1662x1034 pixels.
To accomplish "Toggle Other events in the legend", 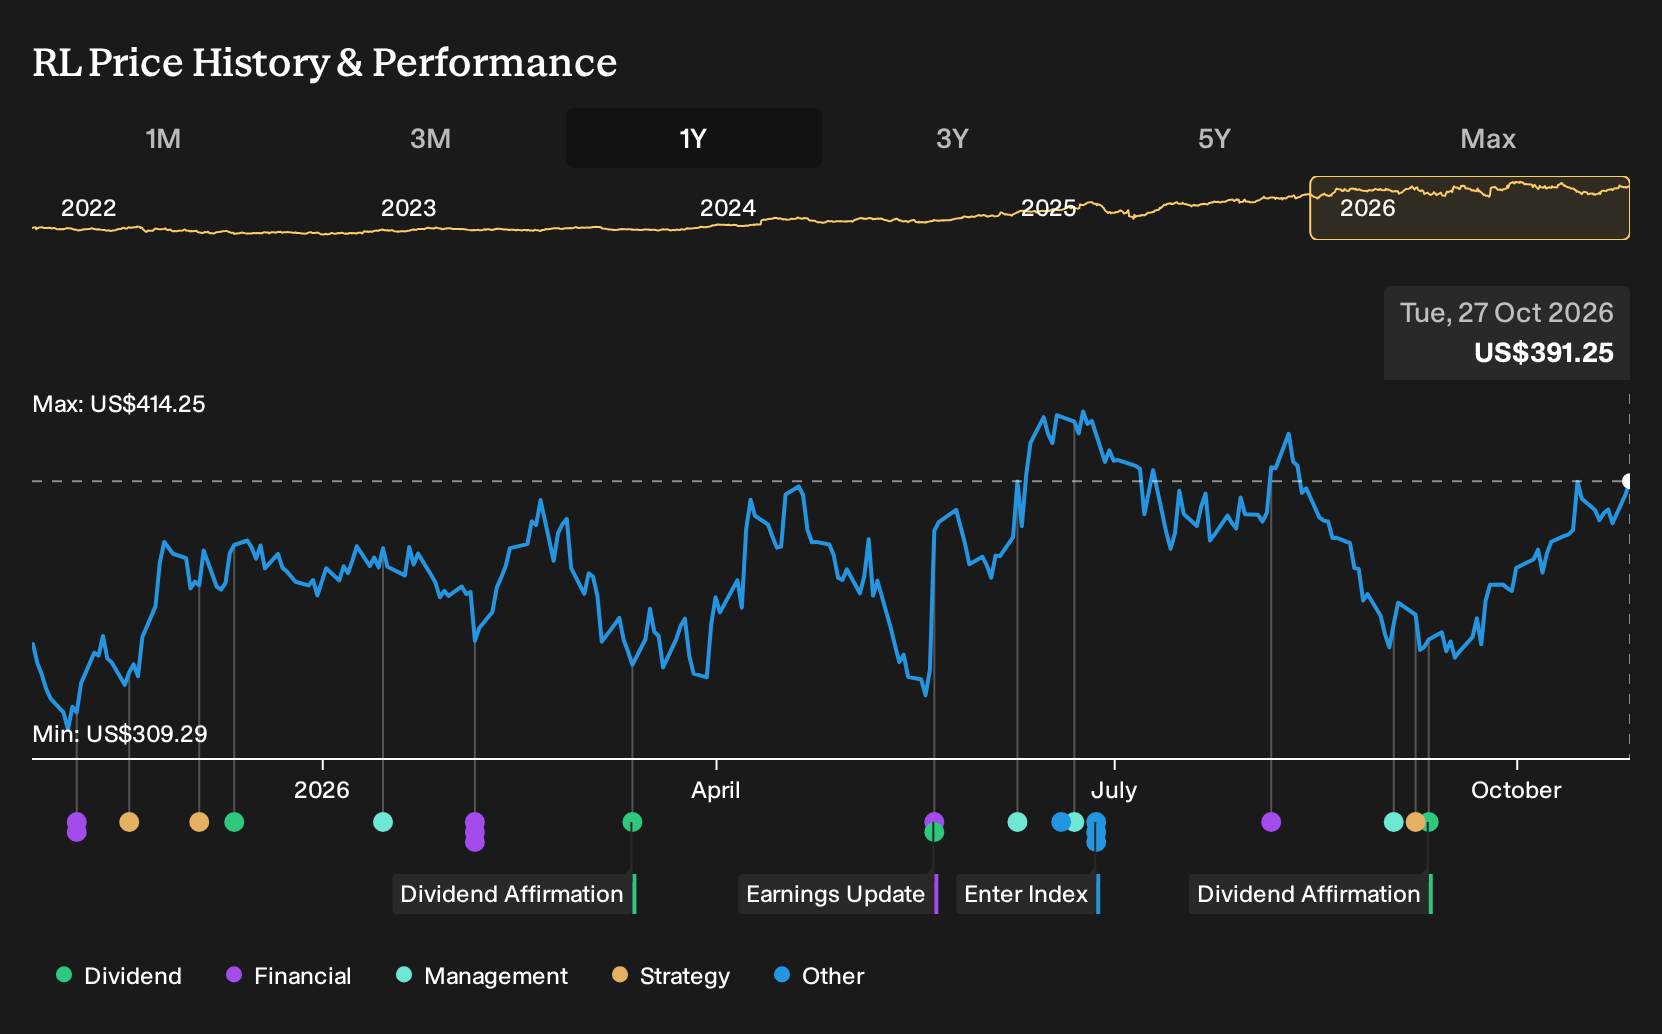I will coord(819,975).
